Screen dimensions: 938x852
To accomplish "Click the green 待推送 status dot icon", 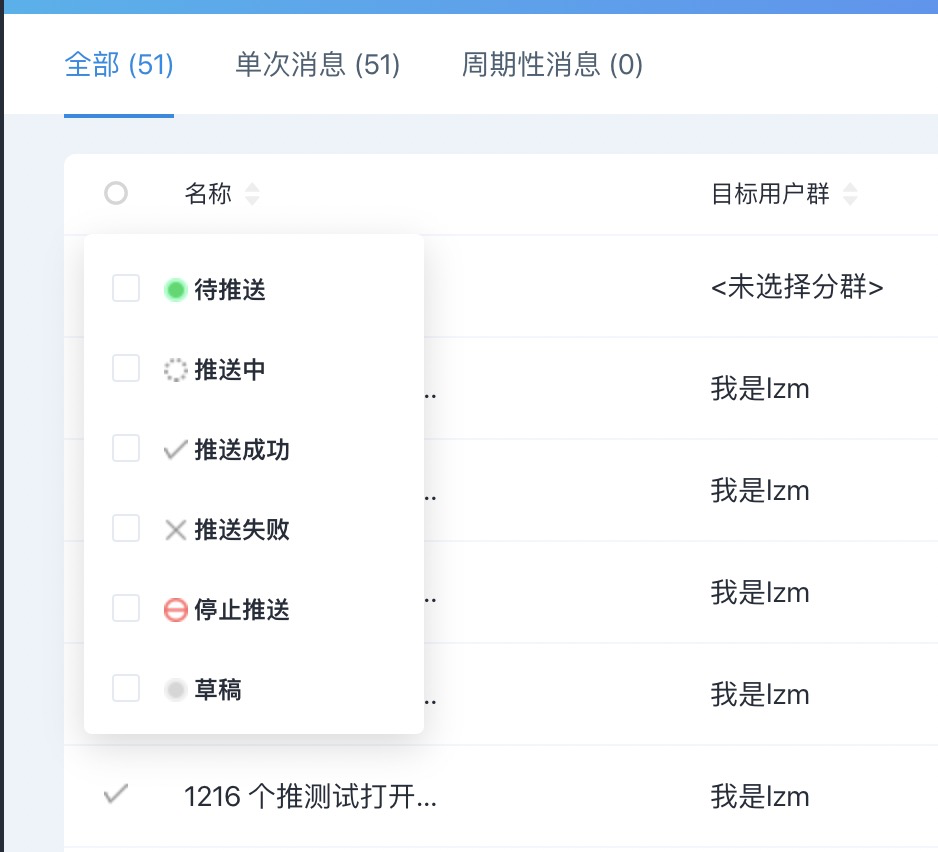I will click(x=175, y=290).
